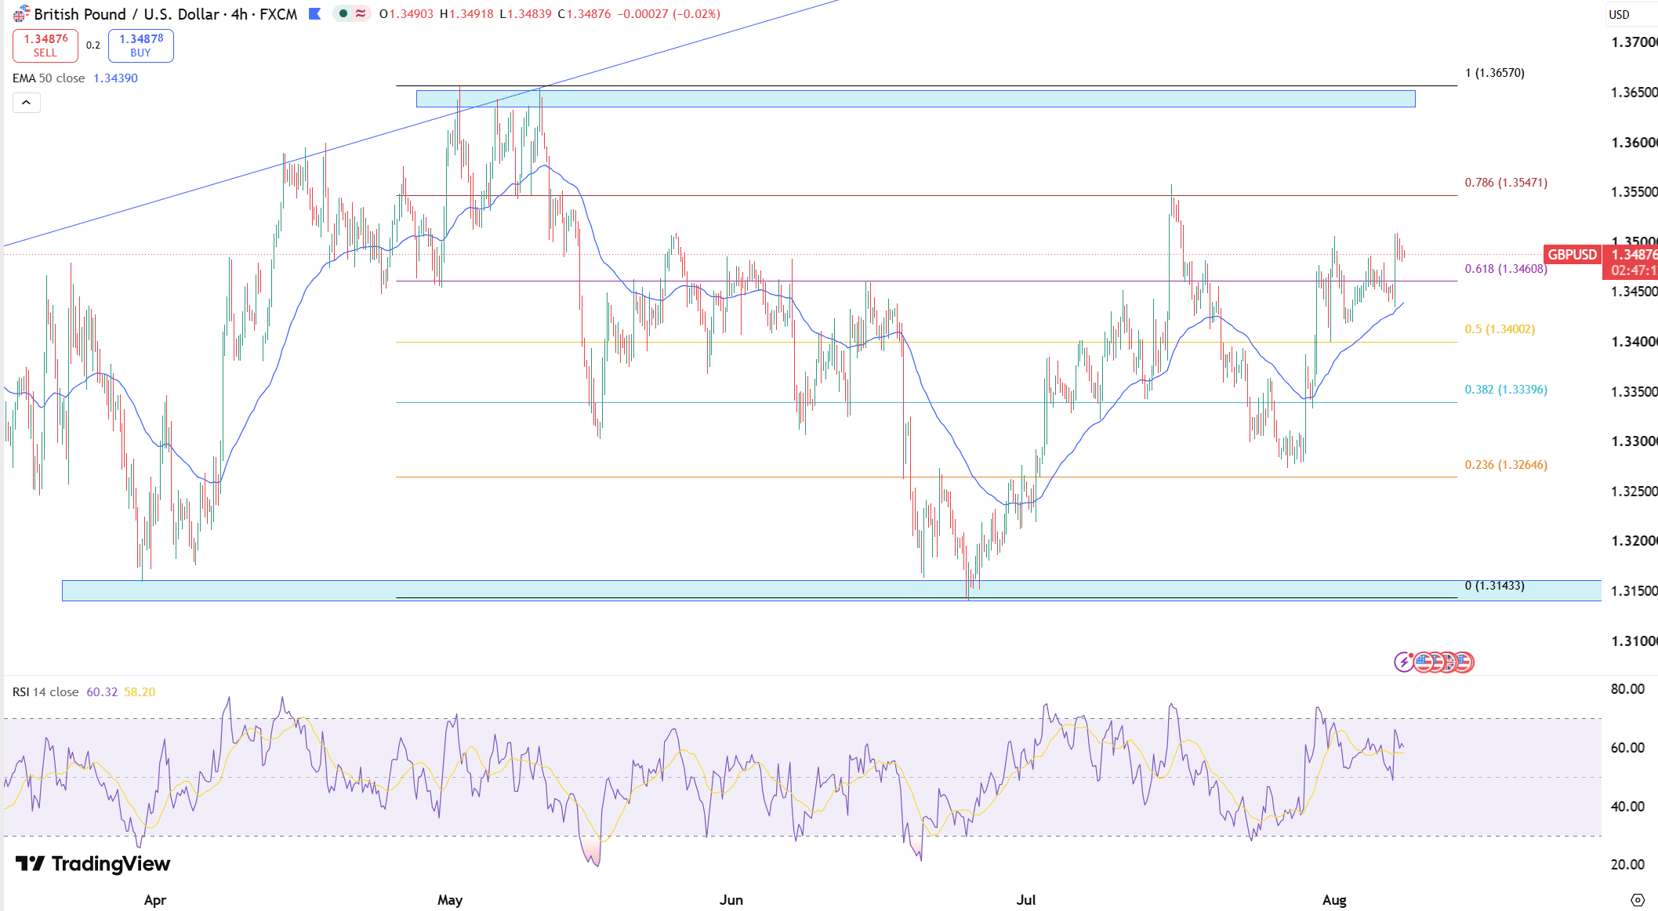Click the Aug label on the time axis
1658x911 pixels.
pyautogui.click(x=1334, y=900)
